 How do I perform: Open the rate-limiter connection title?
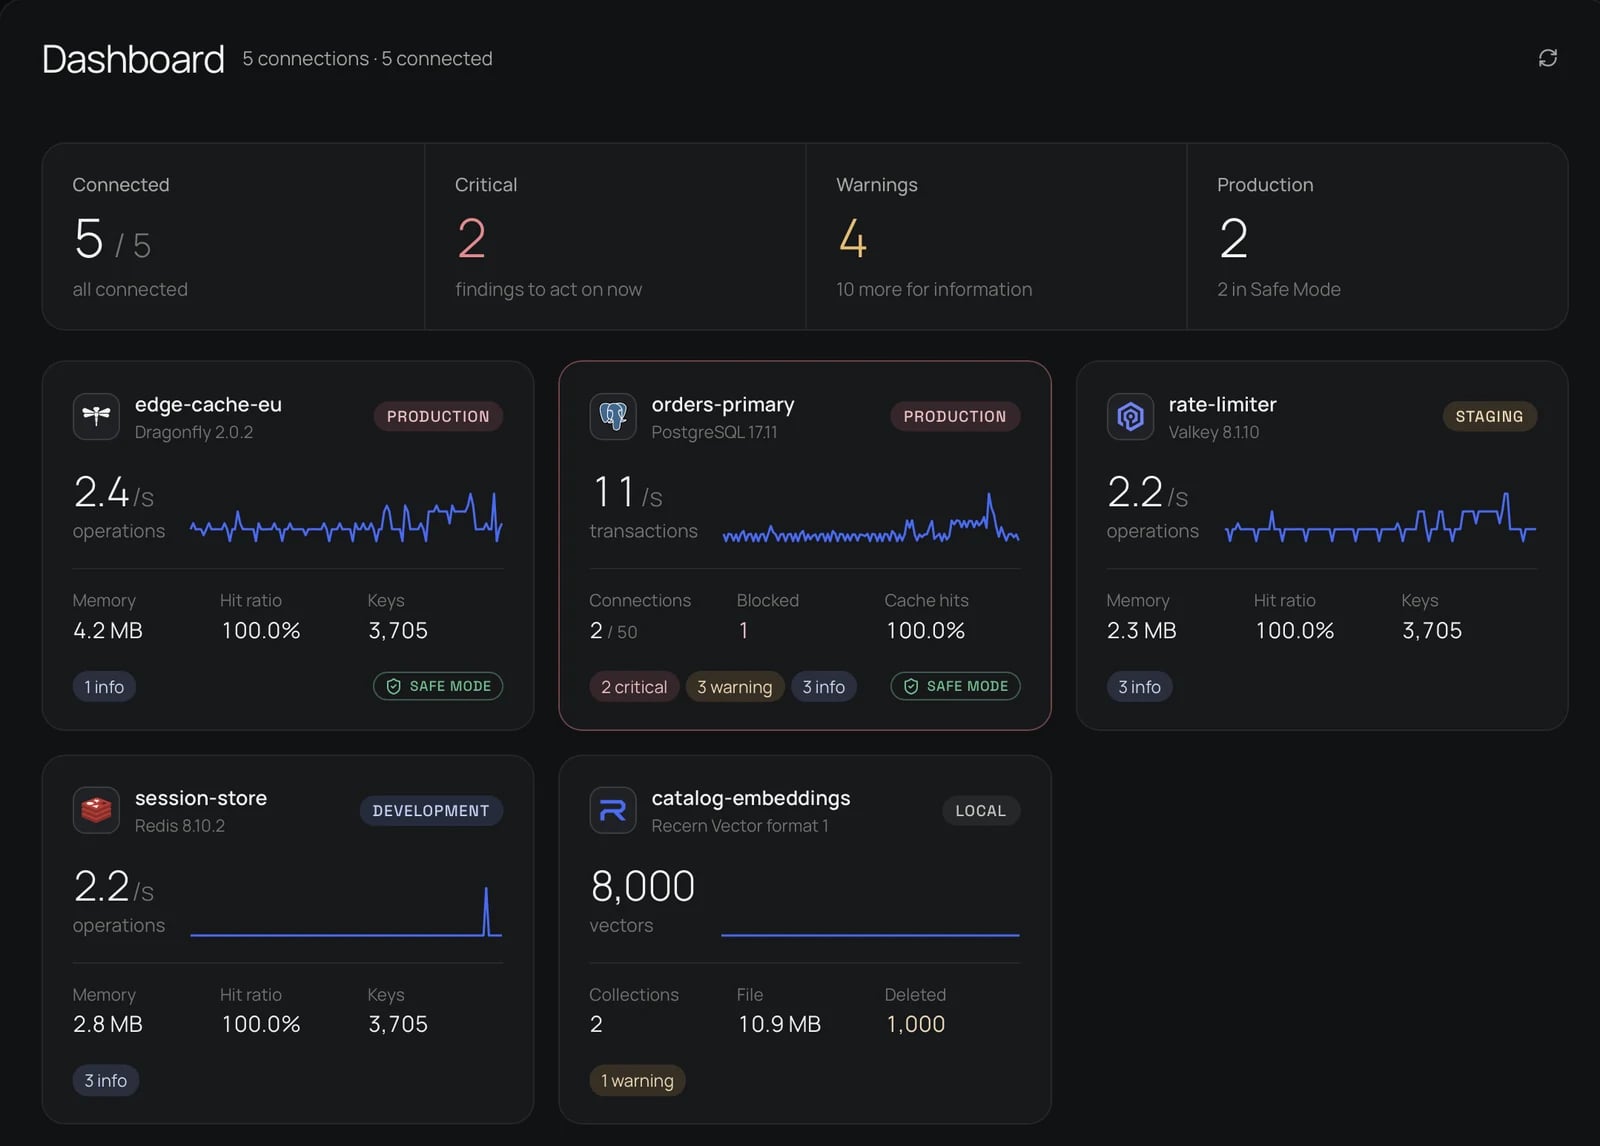[1222, 404]
